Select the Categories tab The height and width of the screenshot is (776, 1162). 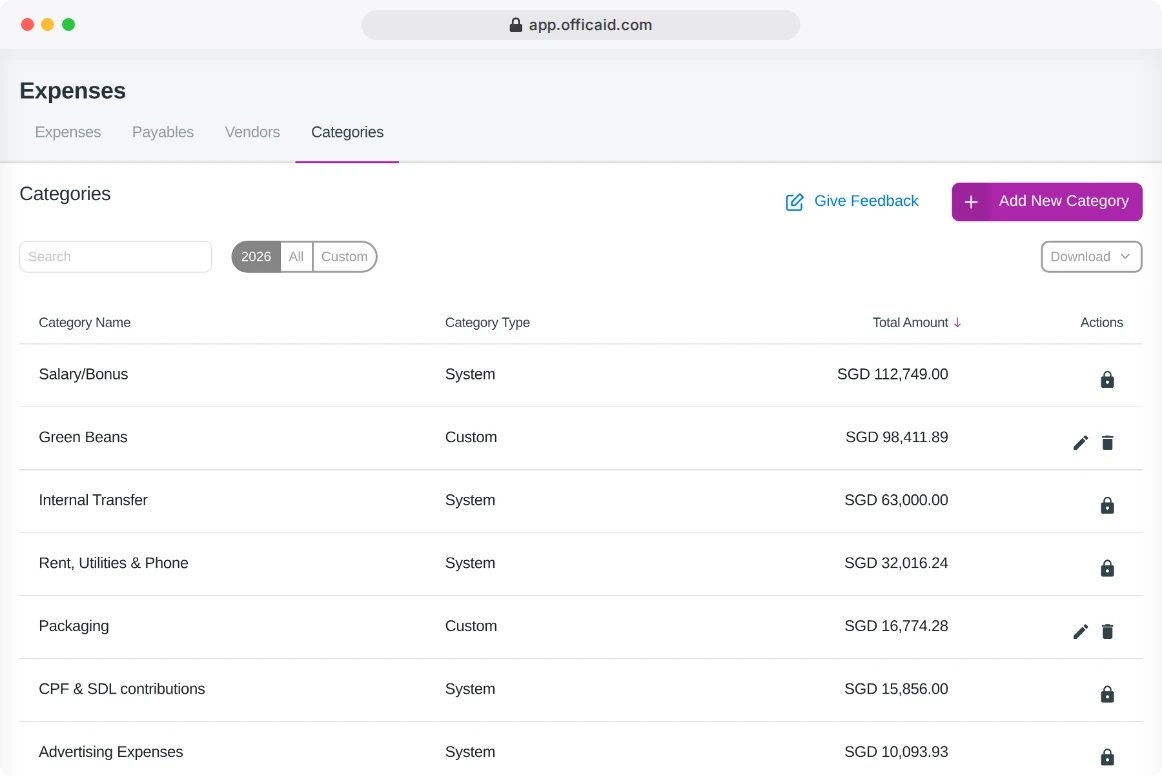tap(348, 132)
